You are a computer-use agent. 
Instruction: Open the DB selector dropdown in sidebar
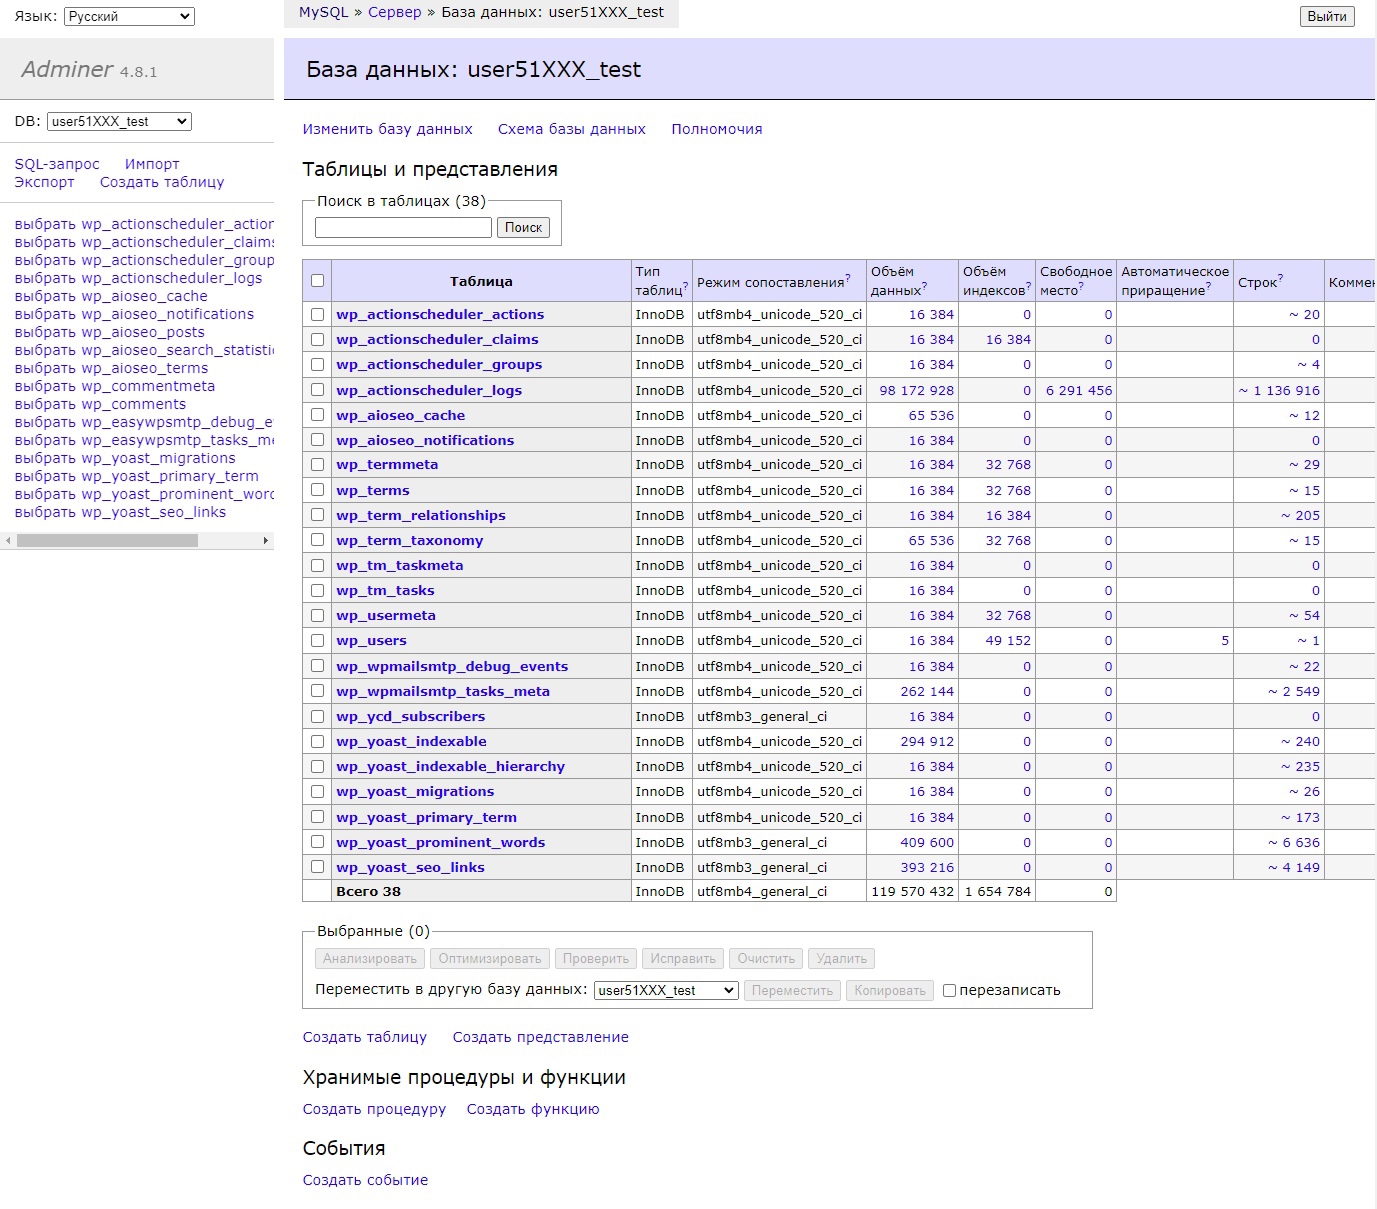click(119, 122)
